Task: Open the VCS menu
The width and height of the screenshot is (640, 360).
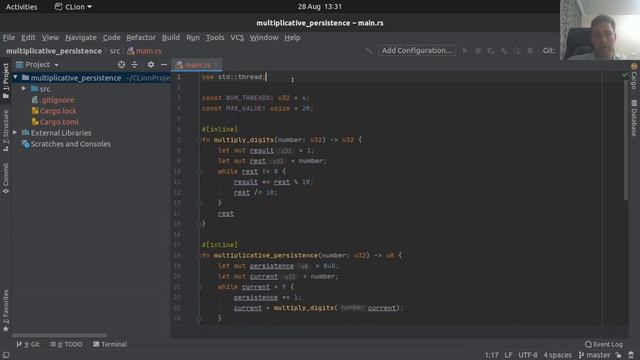Action: (x=237, y=37)
